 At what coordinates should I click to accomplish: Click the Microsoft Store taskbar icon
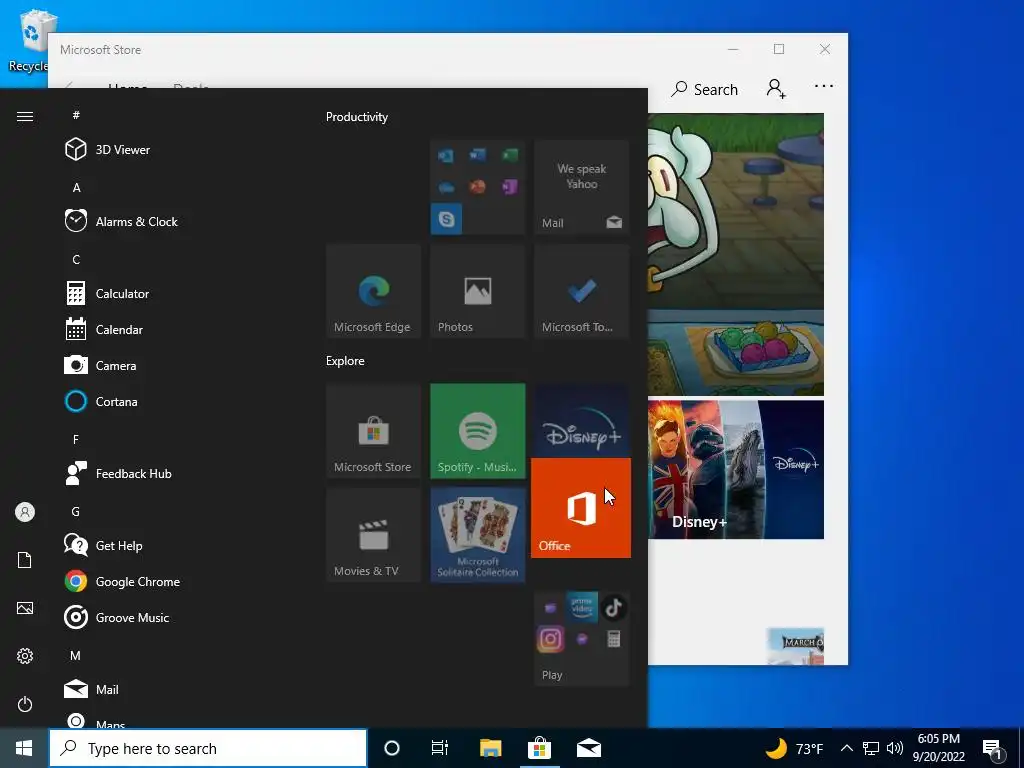point(539,748)
